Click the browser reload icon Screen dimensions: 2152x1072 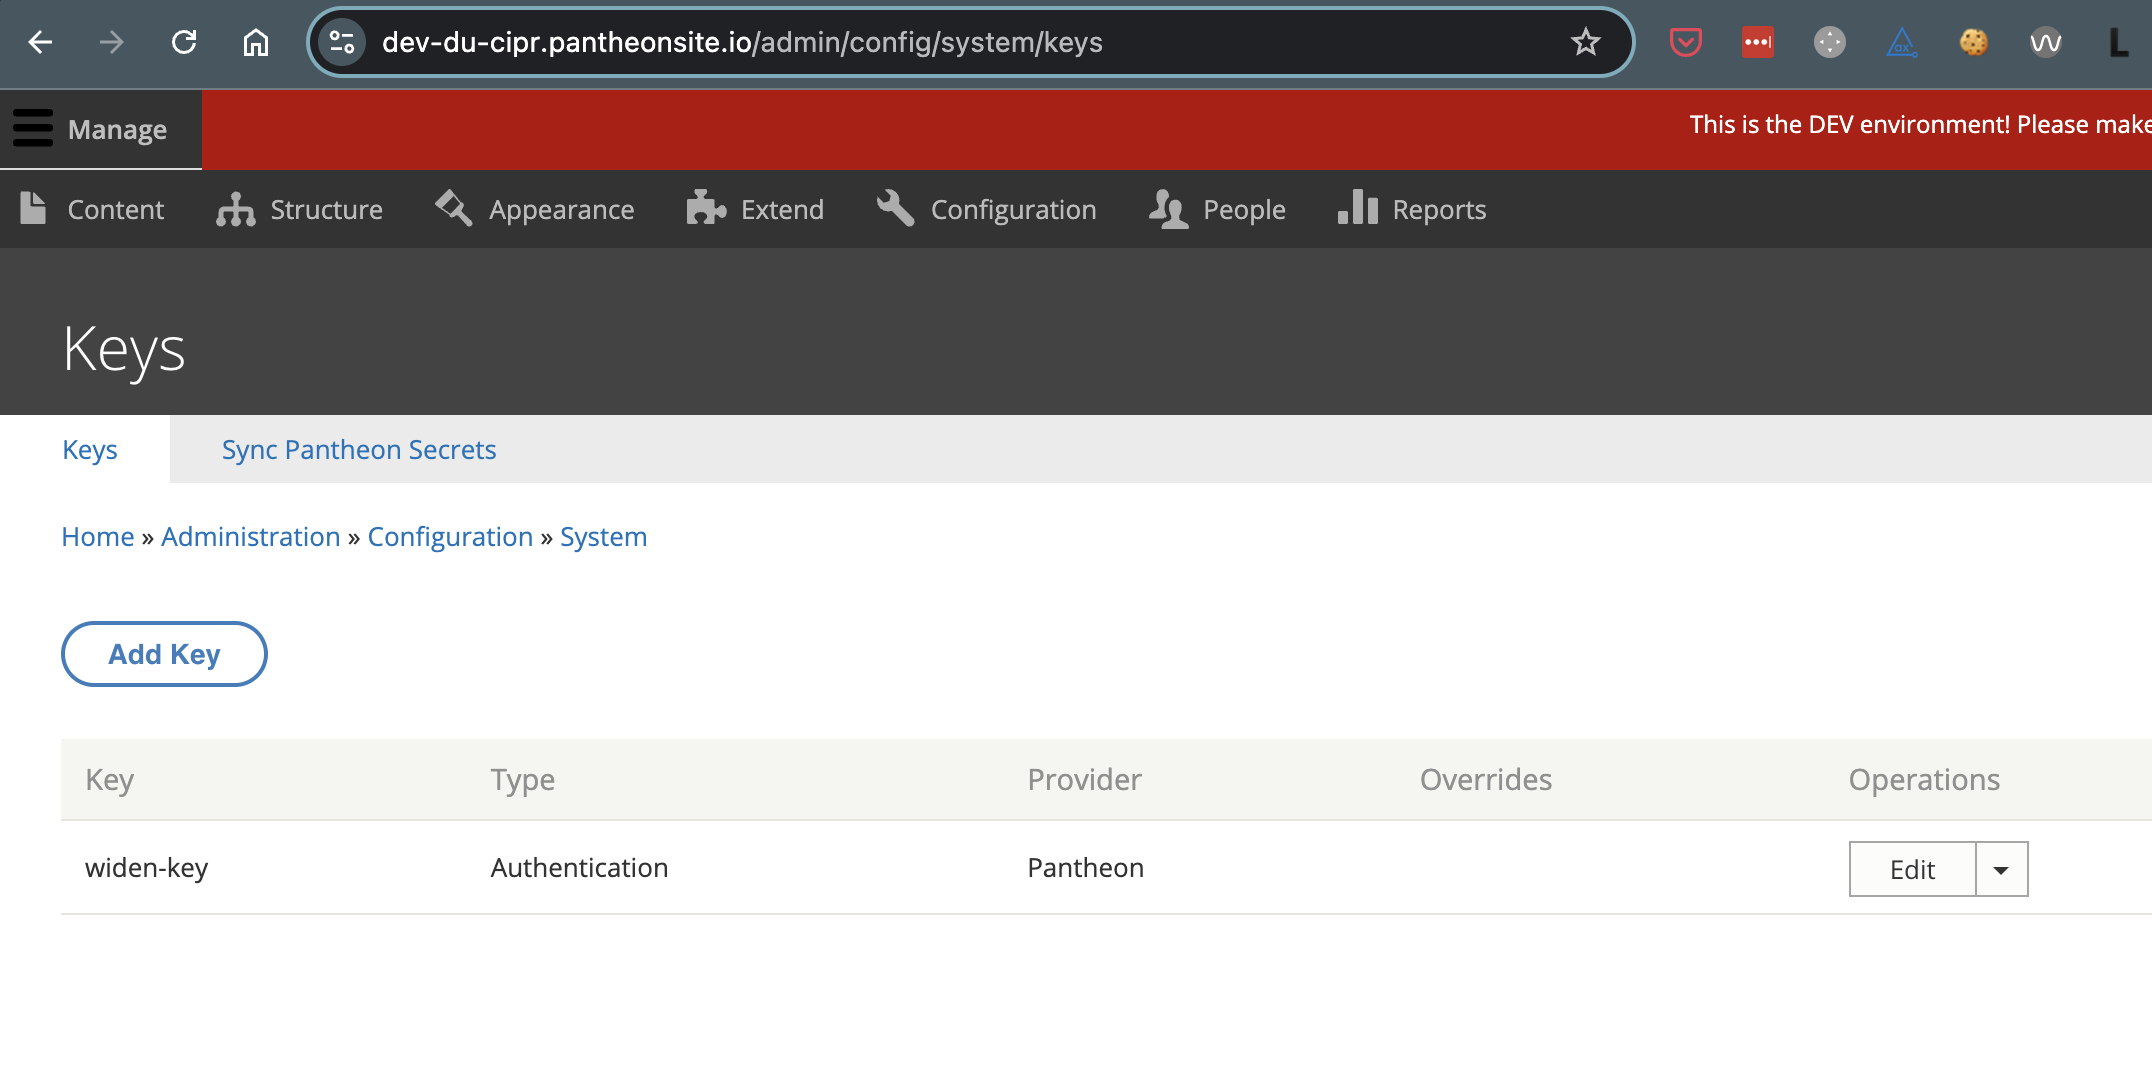click(x=184, y=42)
